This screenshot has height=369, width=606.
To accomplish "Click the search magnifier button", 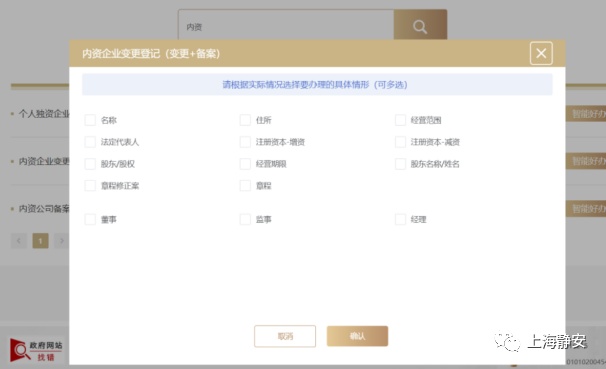I will [420, 26].
